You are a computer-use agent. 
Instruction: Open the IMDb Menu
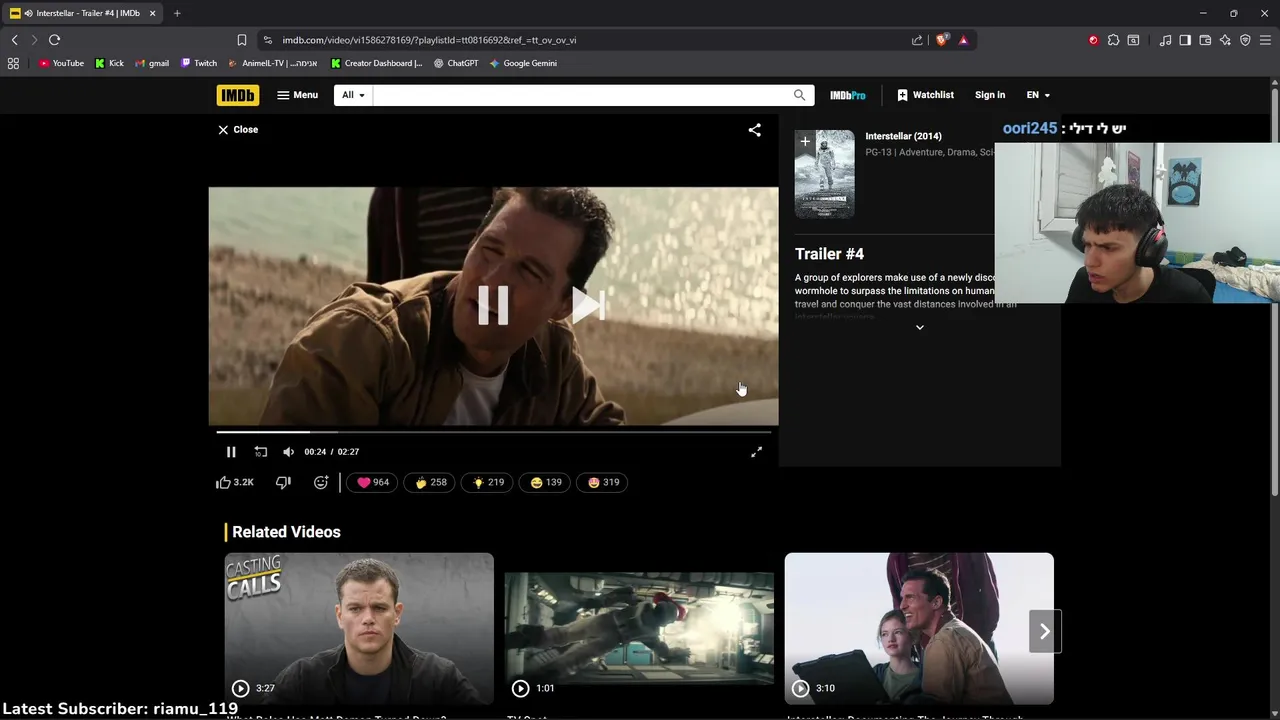[297, 95]
